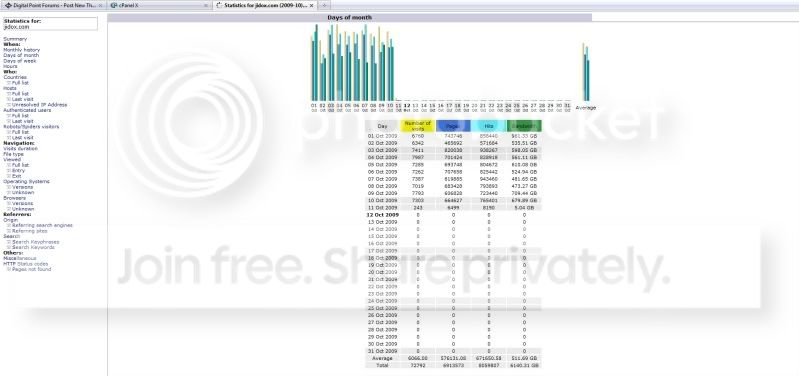Open Search Keyphrases list
The image size is (799, 376).
coord(35,241)
